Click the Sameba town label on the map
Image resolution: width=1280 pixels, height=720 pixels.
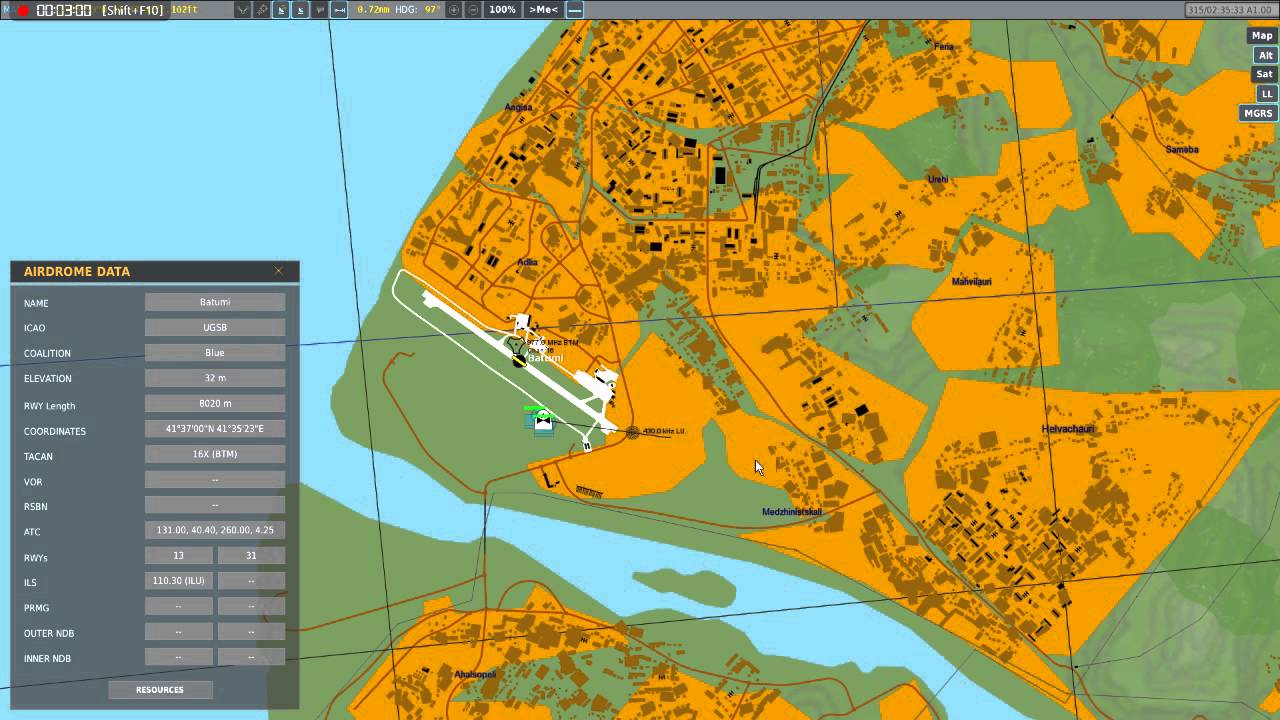click(x=1182, y=150)
